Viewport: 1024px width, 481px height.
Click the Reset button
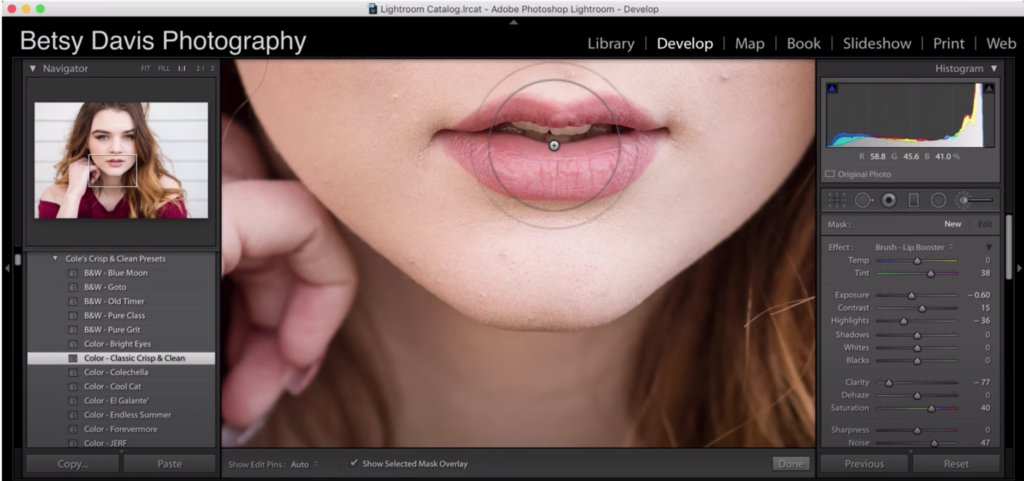[956, 464]
